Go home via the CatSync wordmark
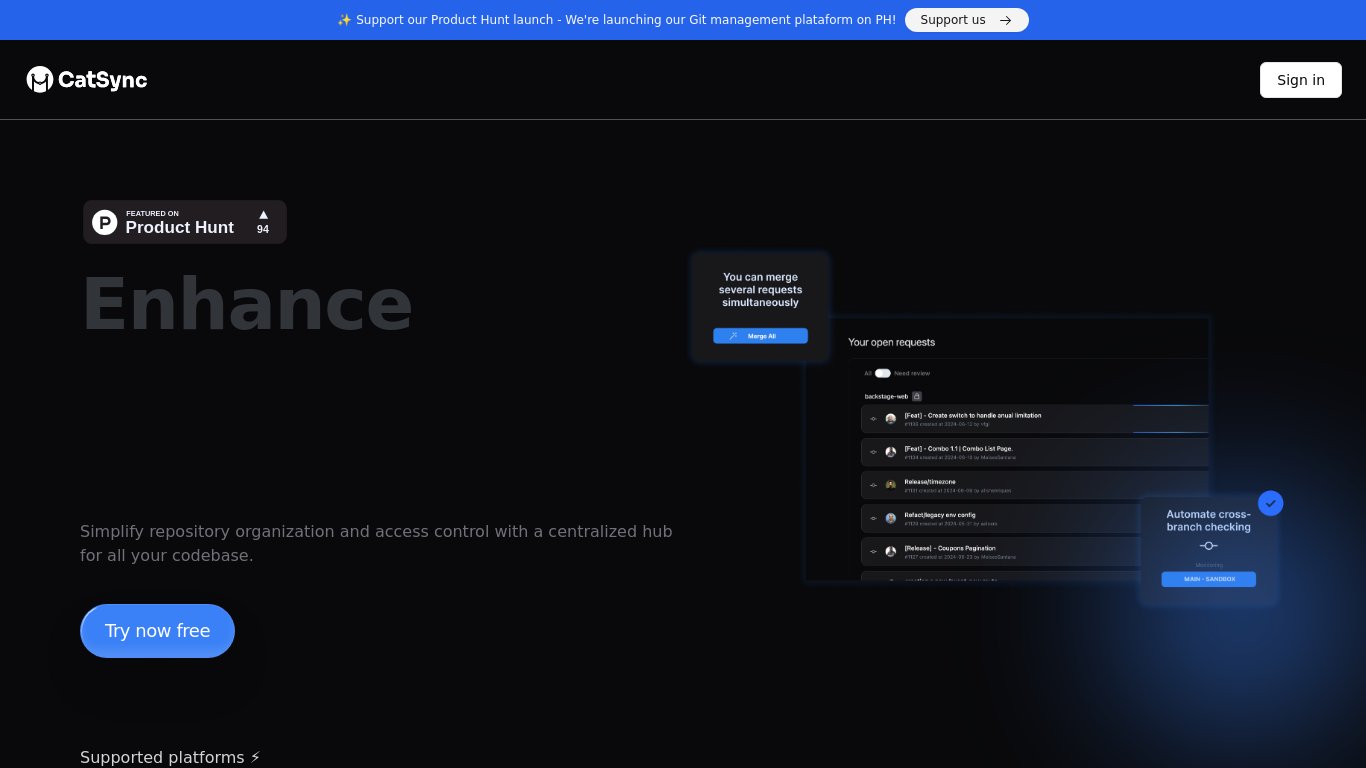The image size is (1366, 768). click(103, 80)
